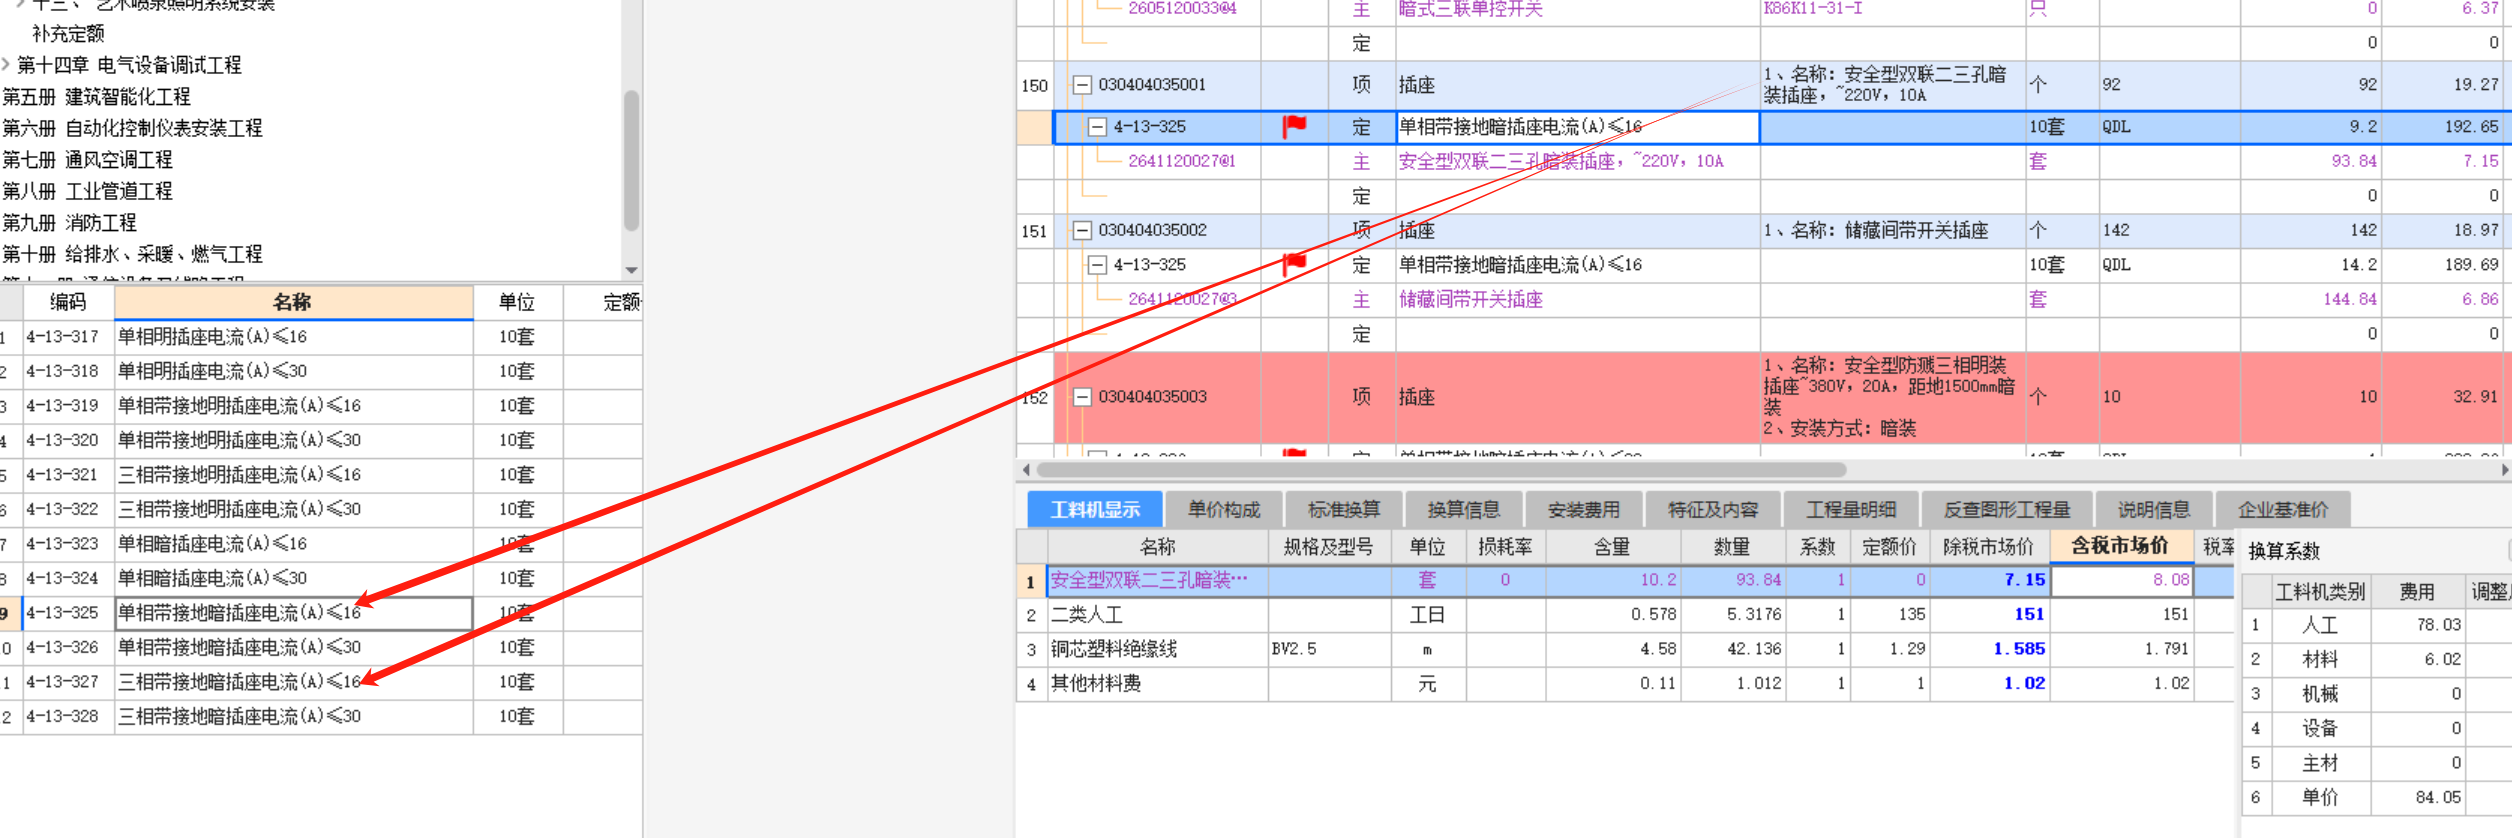Collapse item 030404035003

1082,397
